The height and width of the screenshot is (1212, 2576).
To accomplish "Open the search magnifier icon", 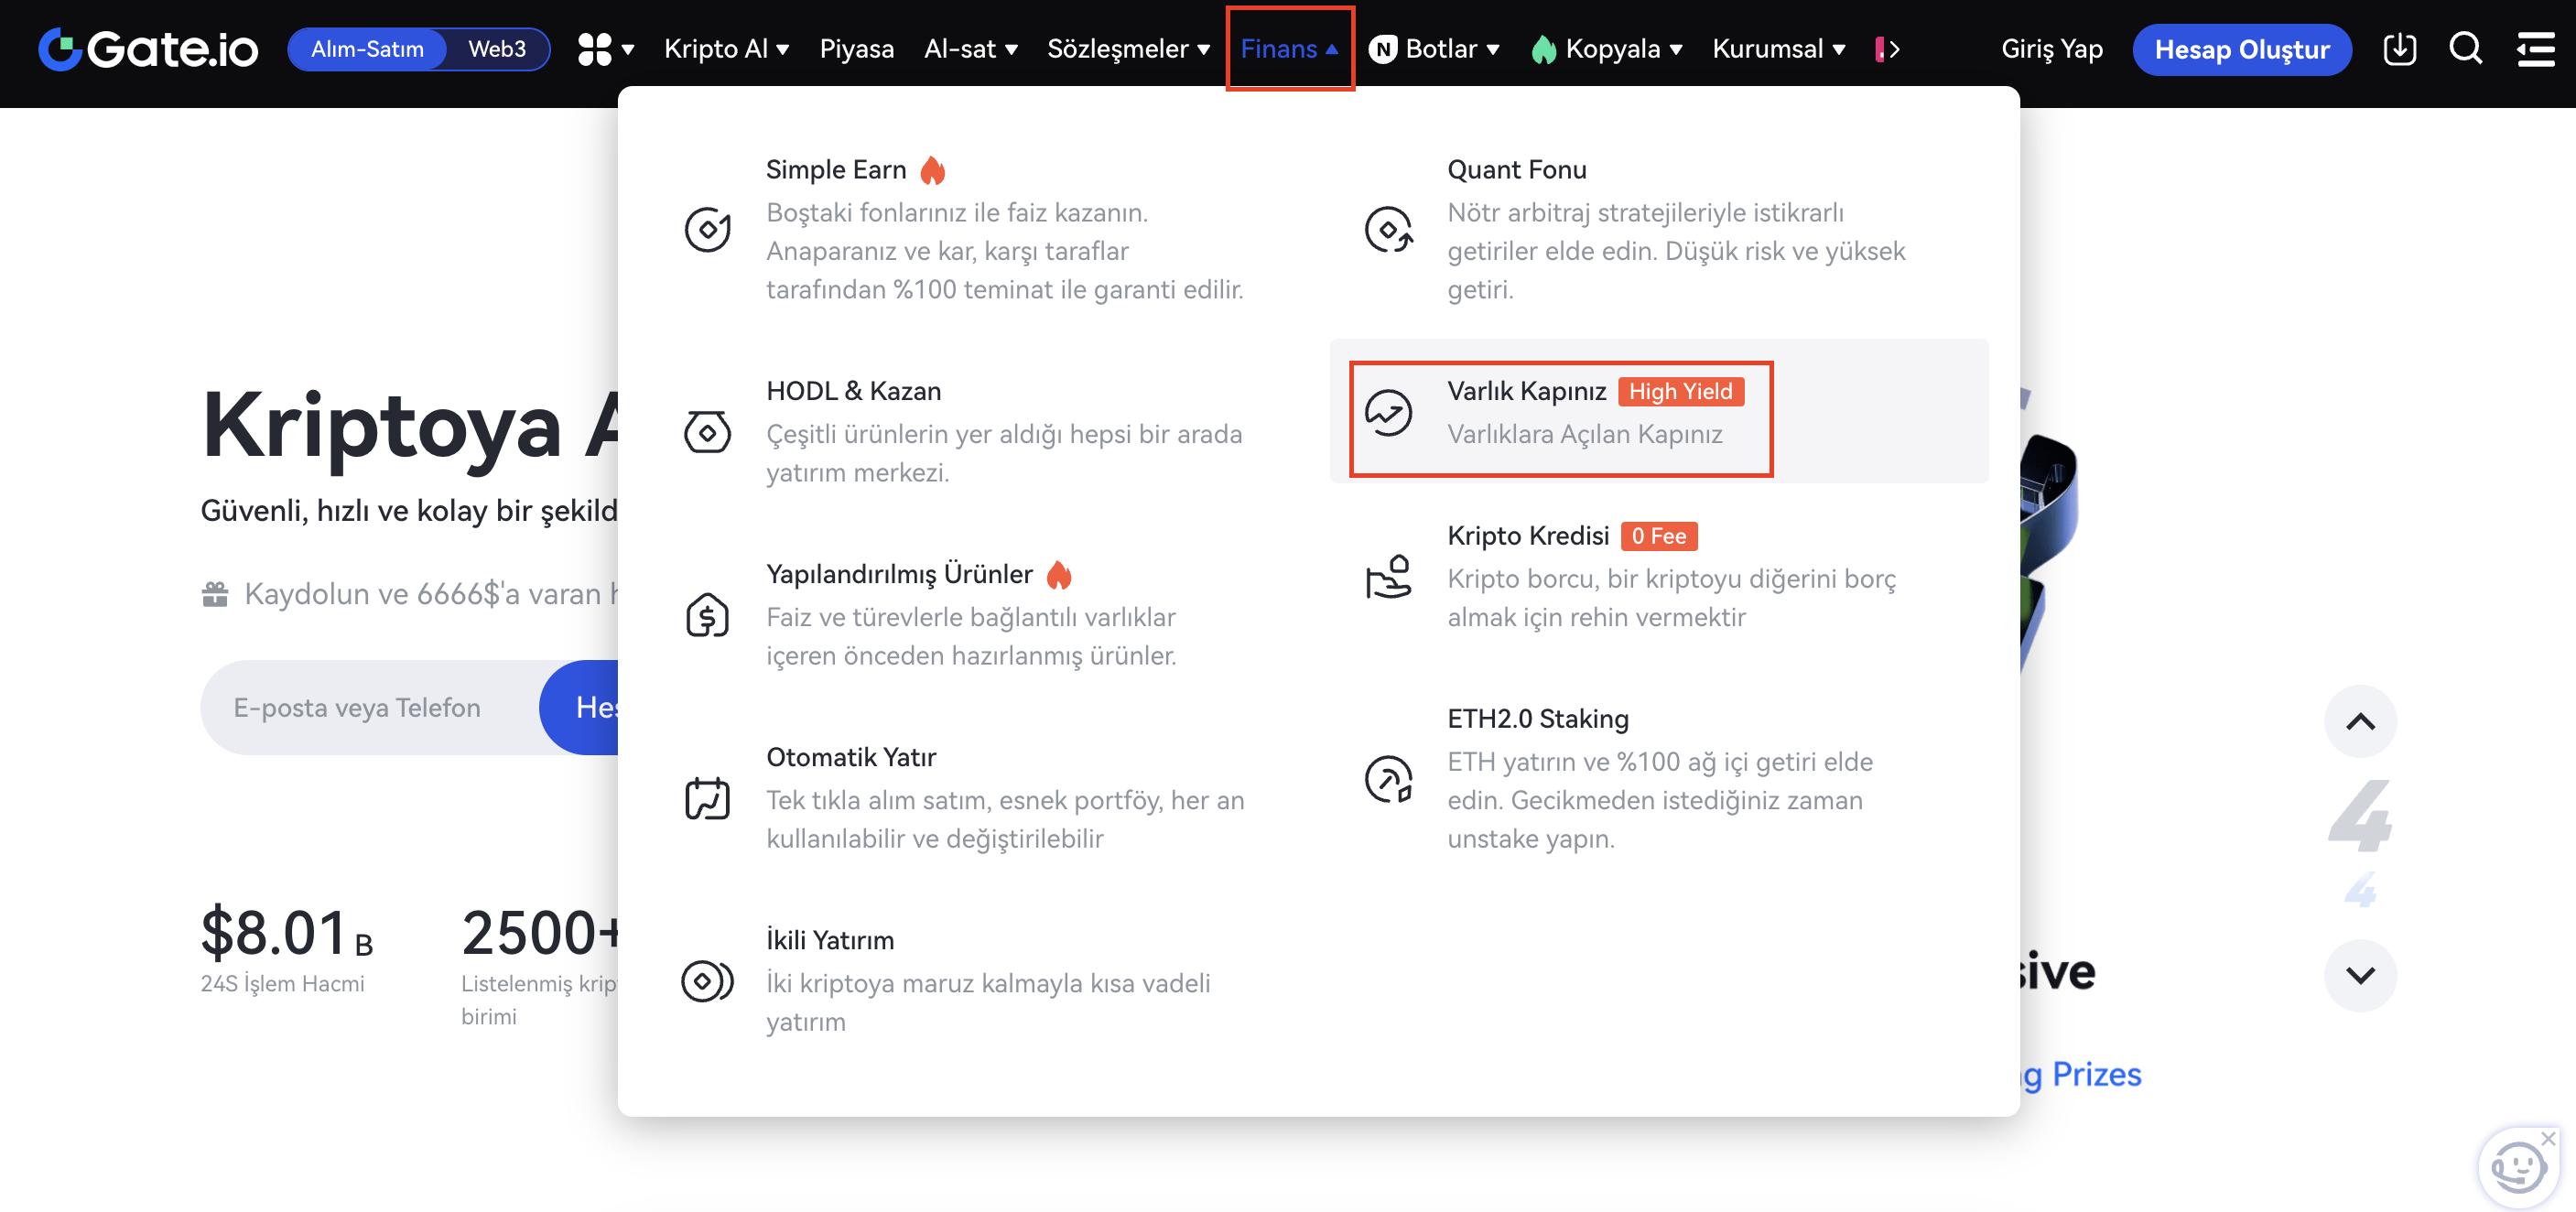I will 2465,49.
